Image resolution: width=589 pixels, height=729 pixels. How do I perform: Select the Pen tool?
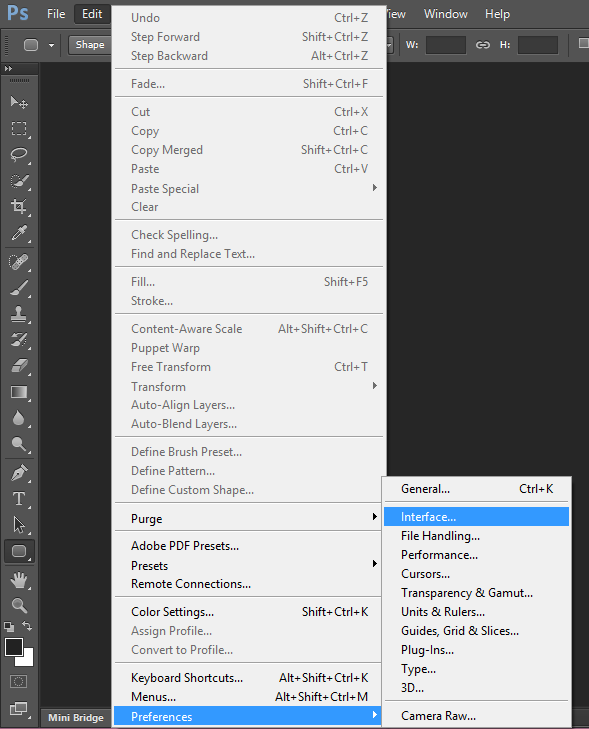tap(19, 473)
